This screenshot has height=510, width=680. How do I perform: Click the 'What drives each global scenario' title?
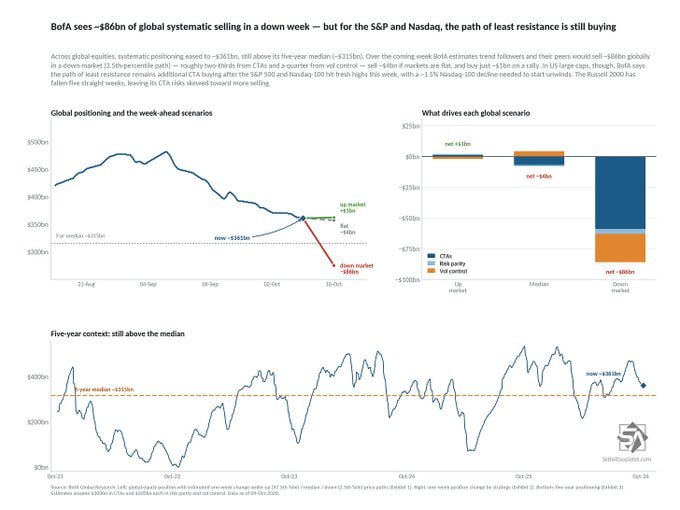(x=476, y=113)
